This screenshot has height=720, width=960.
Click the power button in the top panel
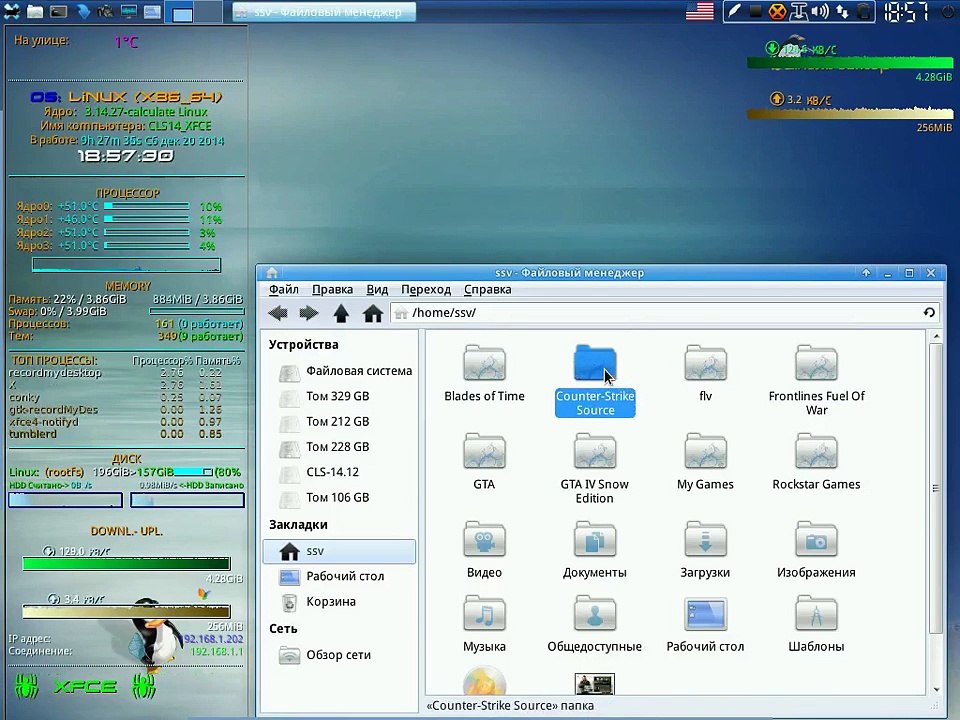click(947, 11)
